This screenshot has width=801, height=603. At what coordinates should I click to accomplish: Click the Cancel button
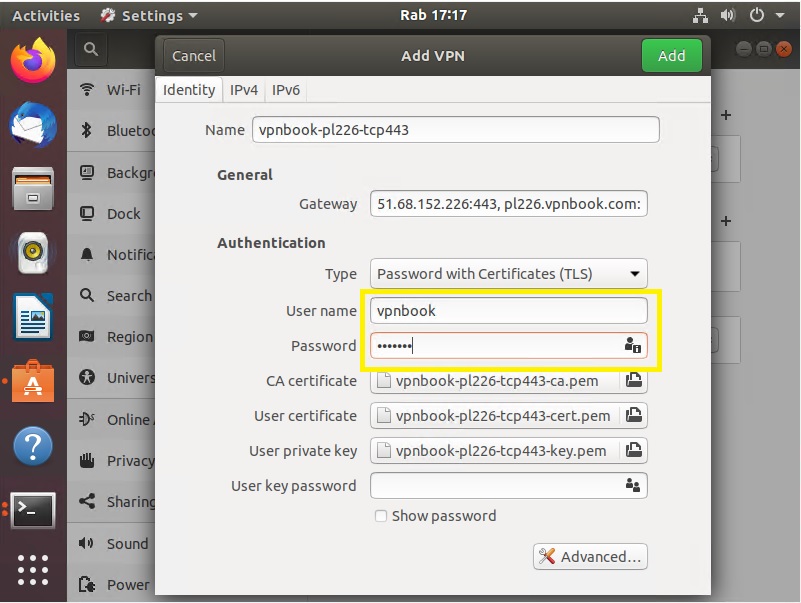click(194, 56)
